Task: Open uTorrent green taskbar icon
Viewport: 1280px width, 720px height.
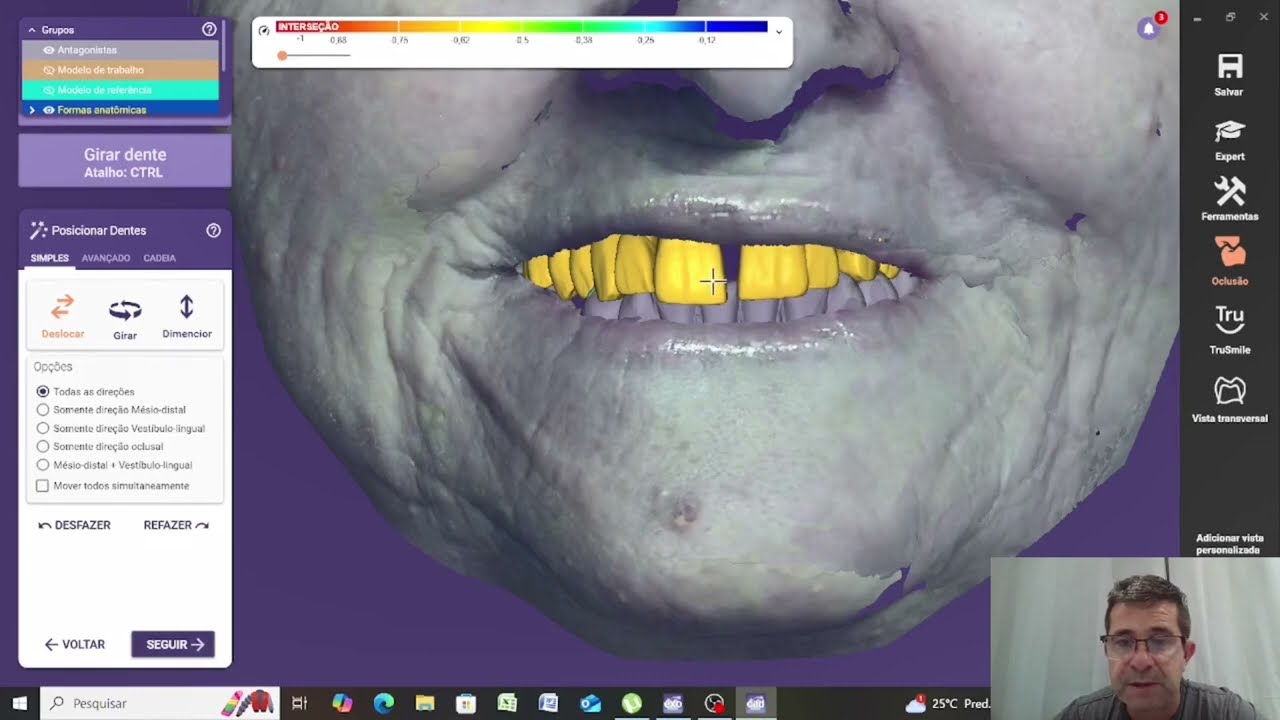Action: click(x=631, y=703)
